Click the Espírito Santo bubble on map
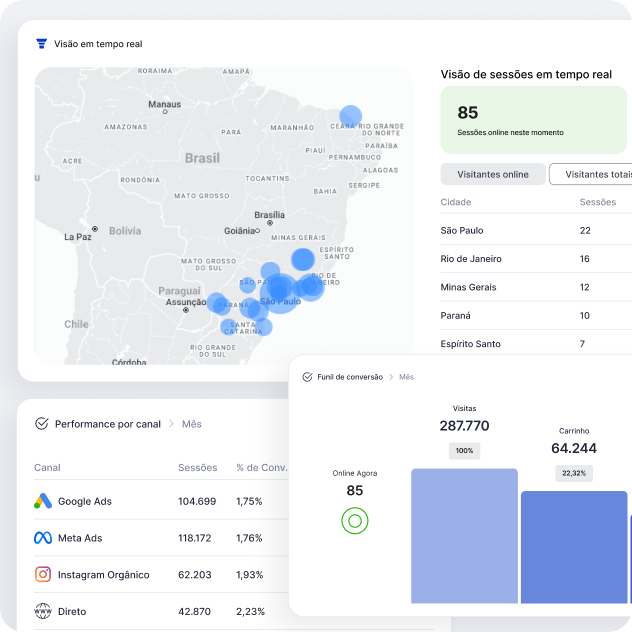 point(303,259)
